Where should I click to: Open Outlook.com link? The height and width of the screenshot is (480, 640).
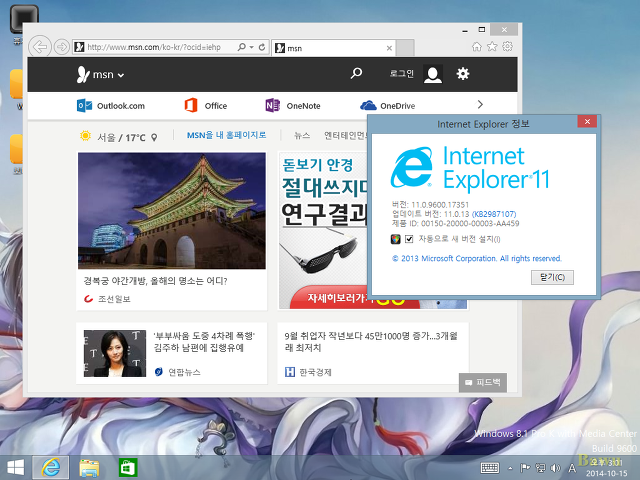111,106
